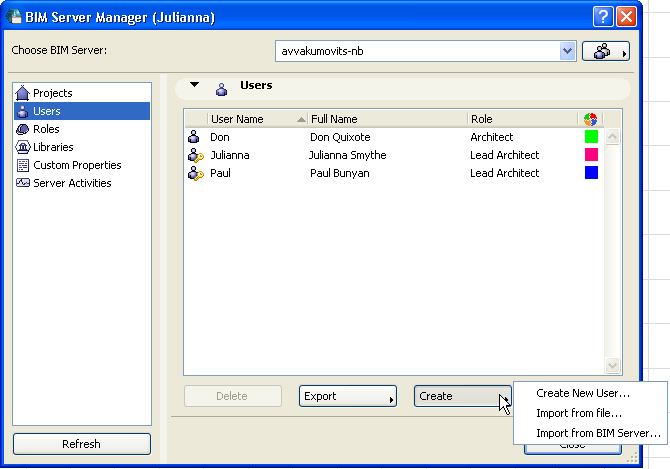The image size is (670, 469).
Task: Click Julianna's pink color swatch
Action: (591, 155)
